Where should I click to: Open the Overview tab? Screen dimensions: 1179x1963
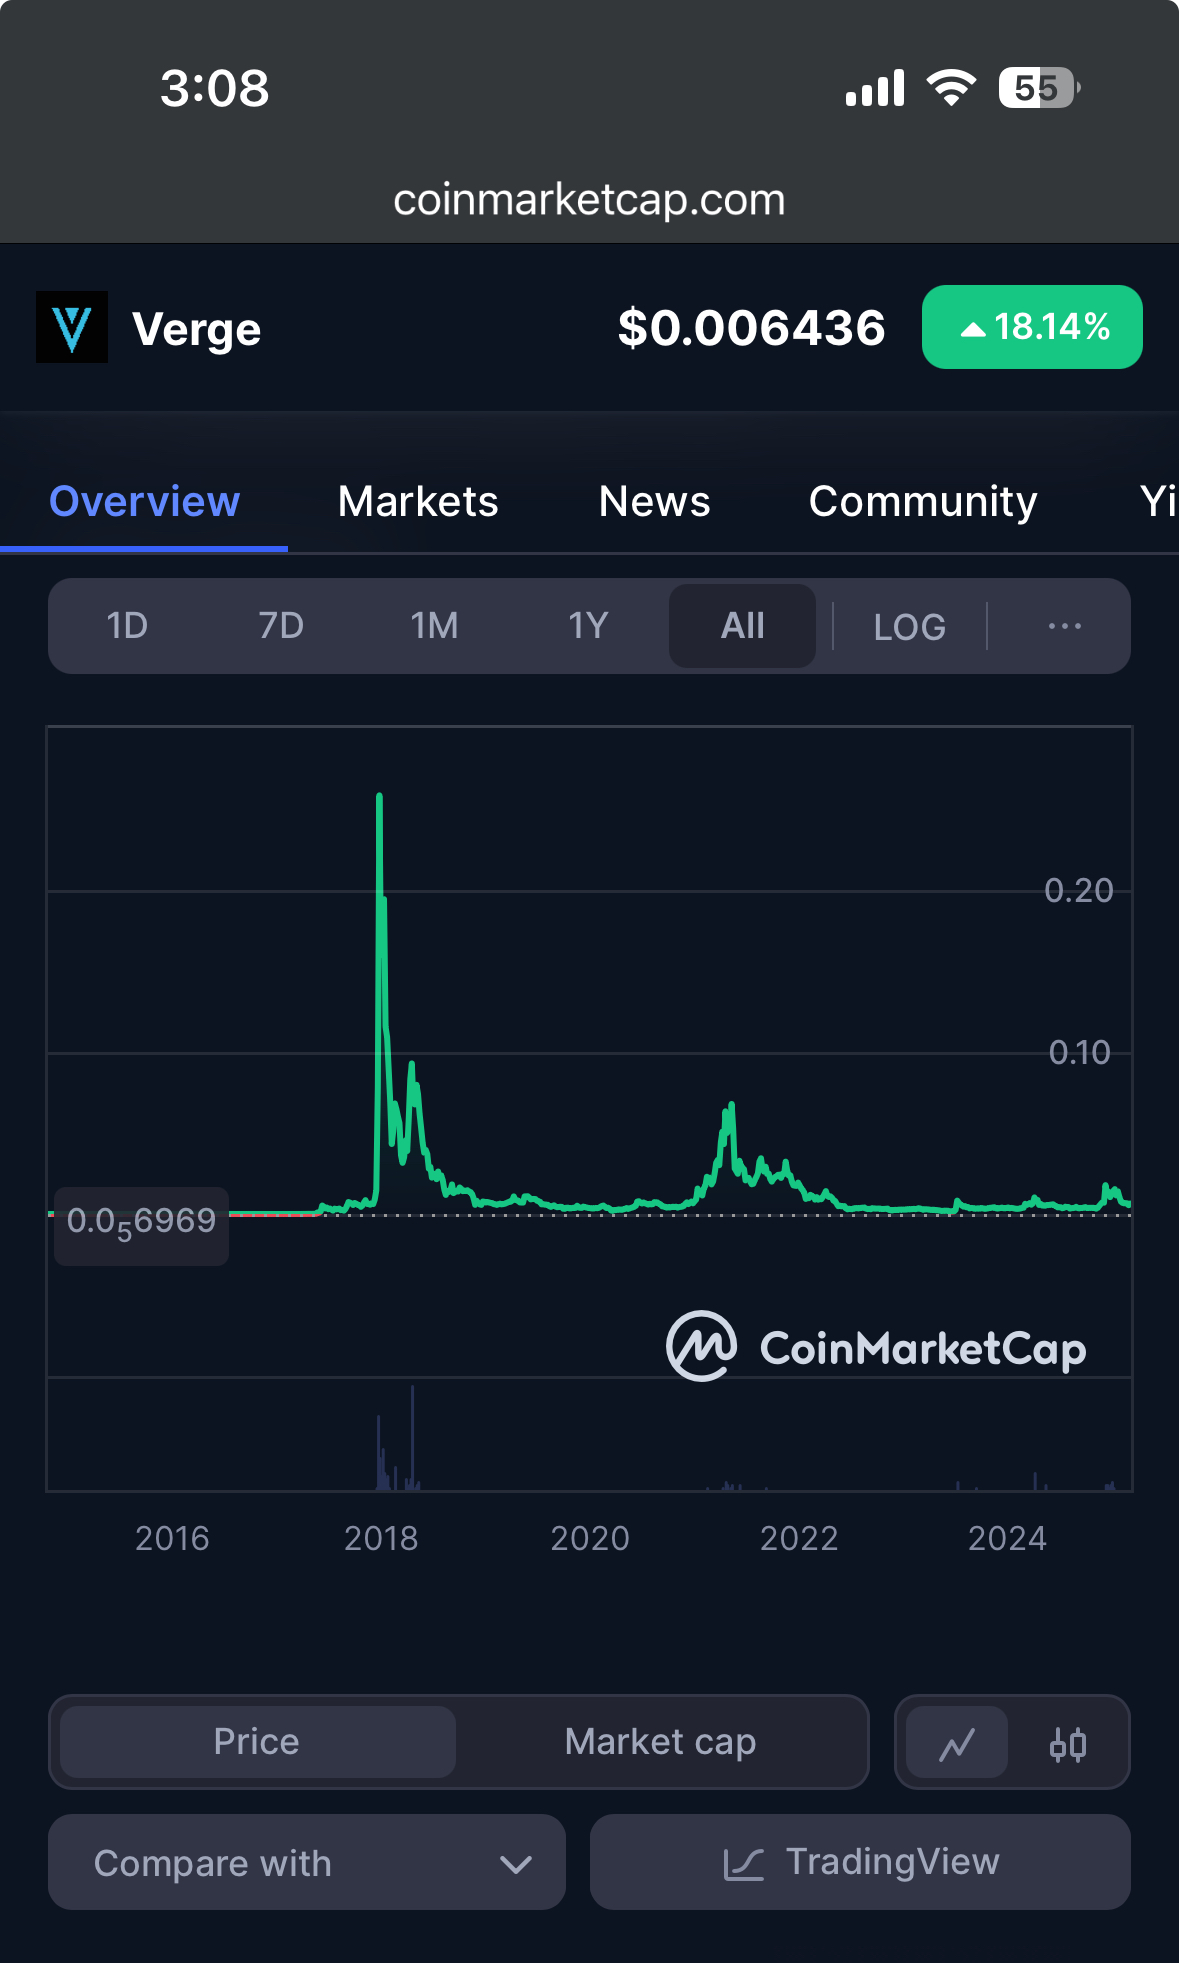145,501
